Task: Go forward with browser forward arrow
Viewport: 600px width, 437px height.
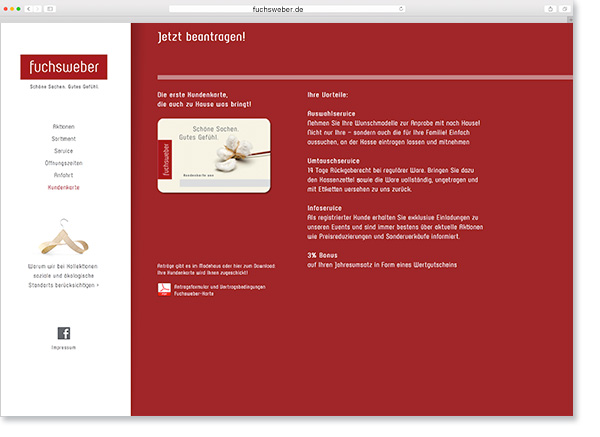Action: (x=38, y=9)
